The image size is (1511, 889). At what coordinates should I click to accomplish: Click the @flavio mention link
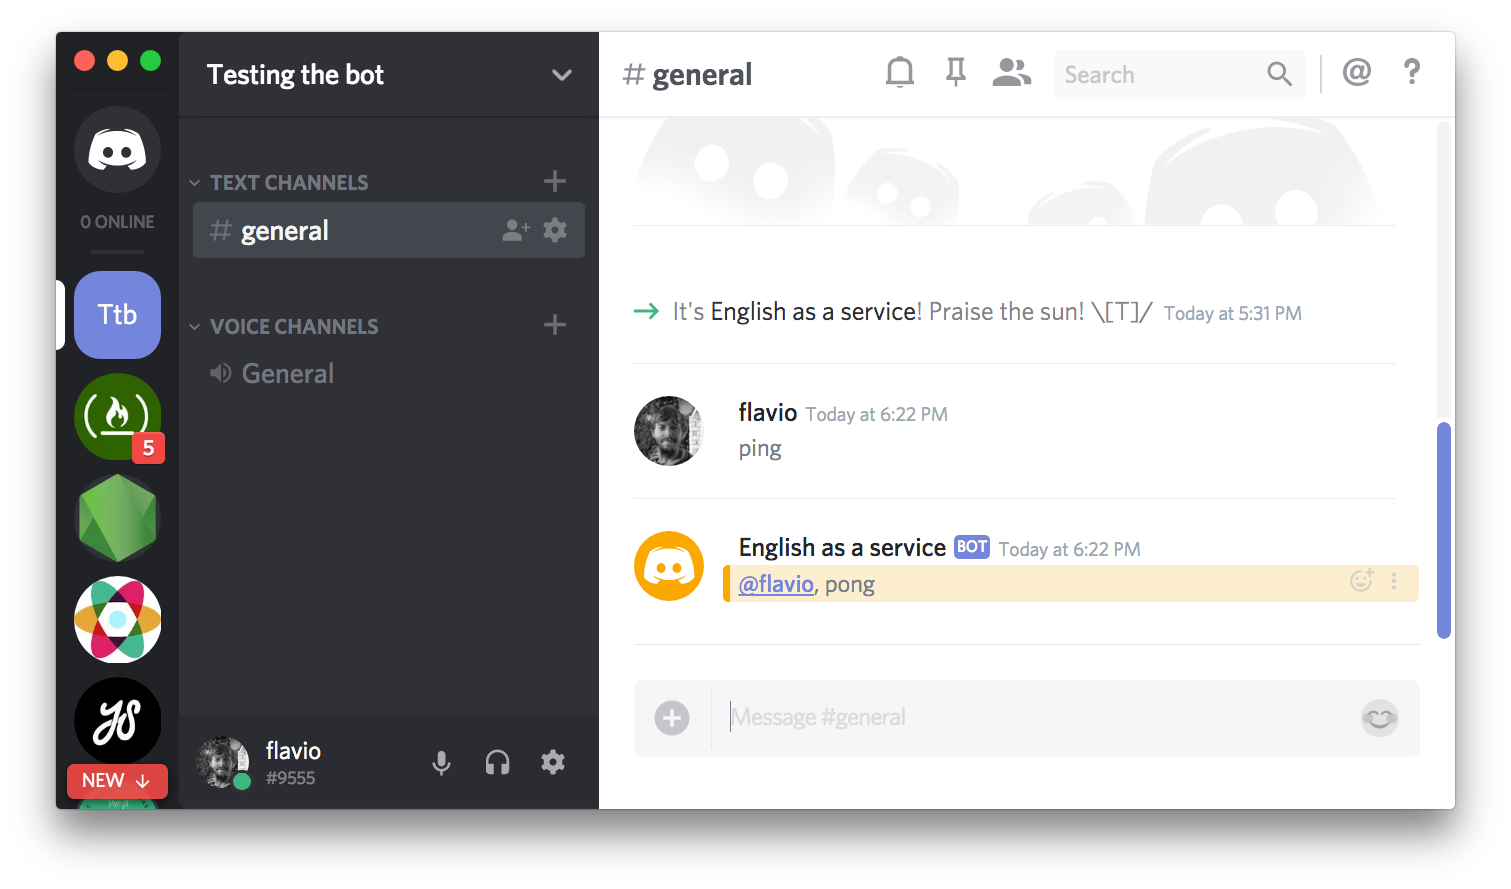(x=776, y=584)
